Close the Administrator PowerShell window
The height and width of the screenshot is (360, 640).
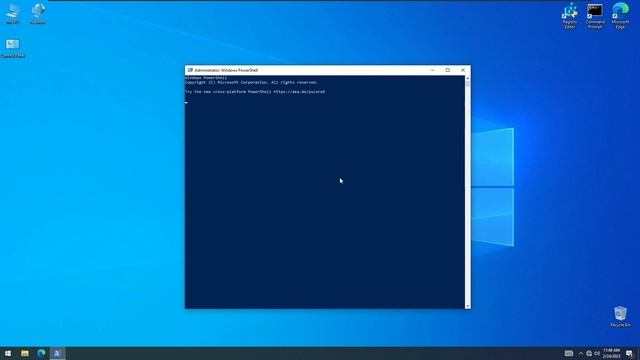click(463, 70)
